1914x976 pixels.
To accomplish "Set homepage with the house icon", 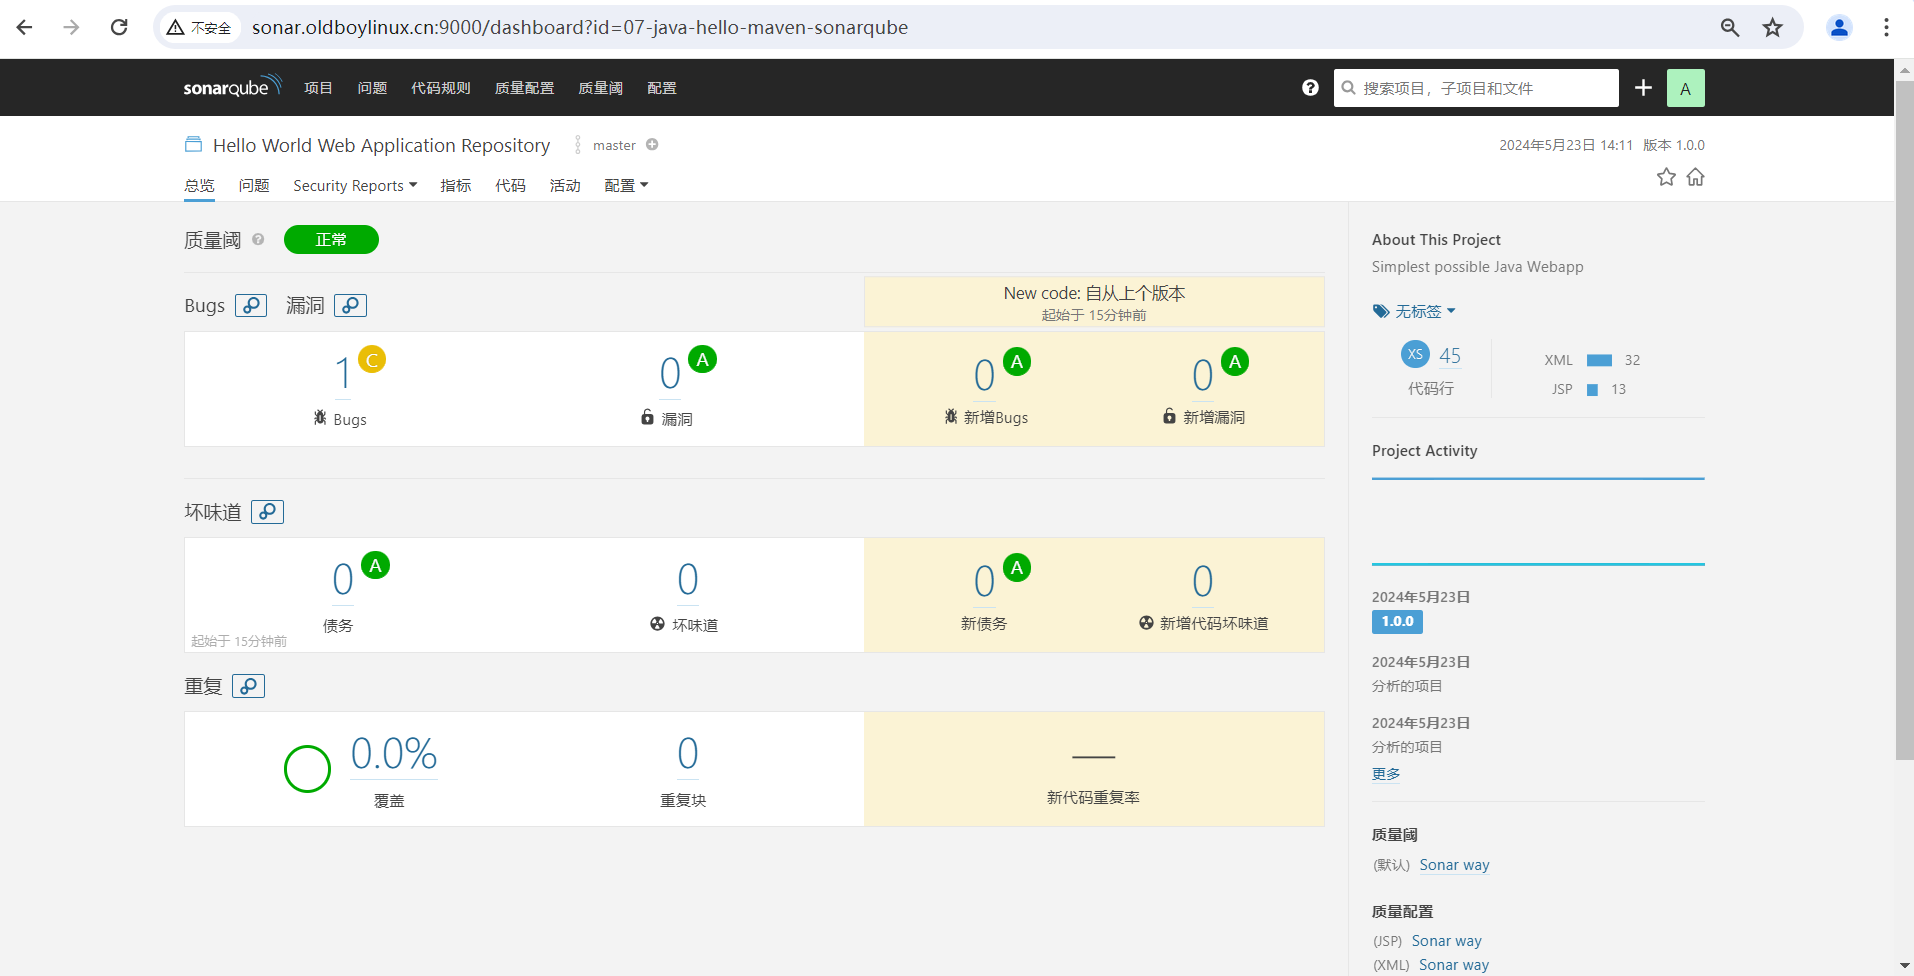I will click(x=1695, y=177).
